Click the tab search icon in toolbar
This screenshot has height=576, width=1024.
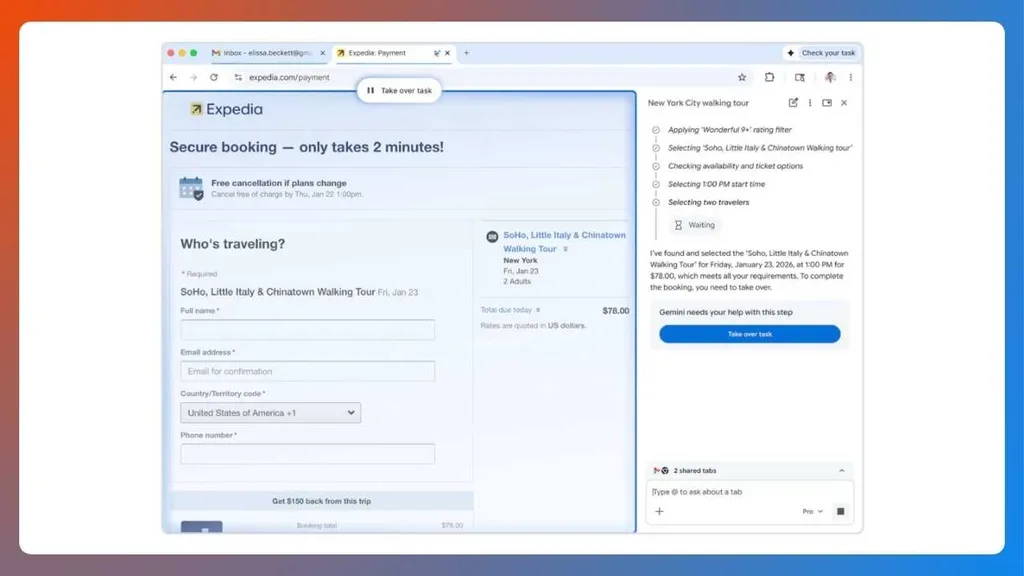tap(799, 77)
